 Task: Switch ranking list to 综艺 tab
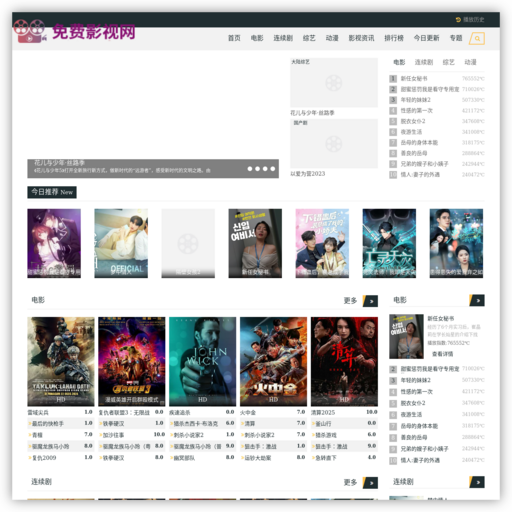point(448,62)
